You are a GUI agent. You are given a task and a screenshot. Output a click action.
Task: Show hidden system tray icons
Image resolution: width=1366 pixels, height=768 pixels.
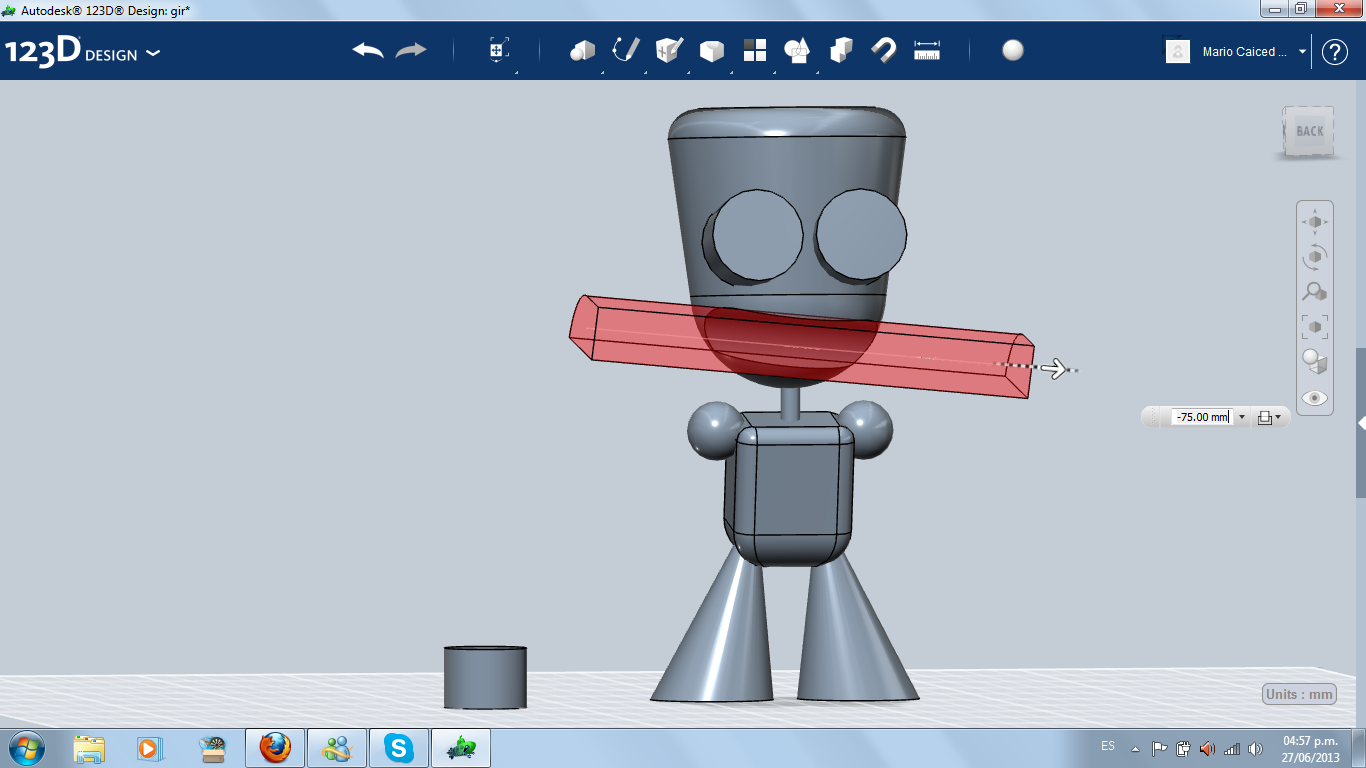[1135, 748]
